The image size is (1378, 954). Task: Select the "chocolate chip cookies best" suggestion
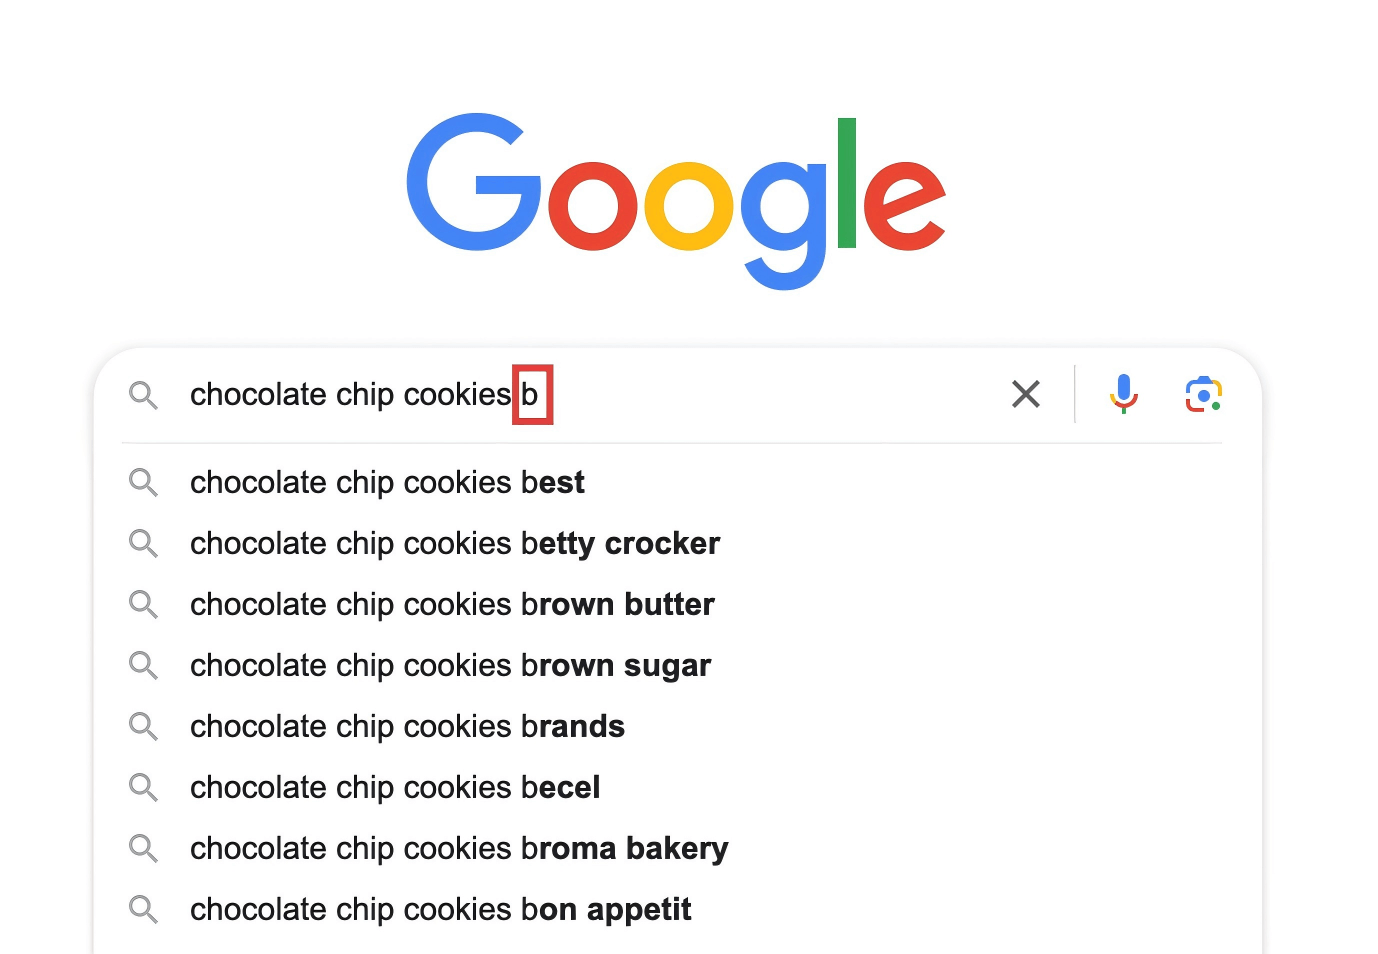pyautogui.click(x=387, y=483)
